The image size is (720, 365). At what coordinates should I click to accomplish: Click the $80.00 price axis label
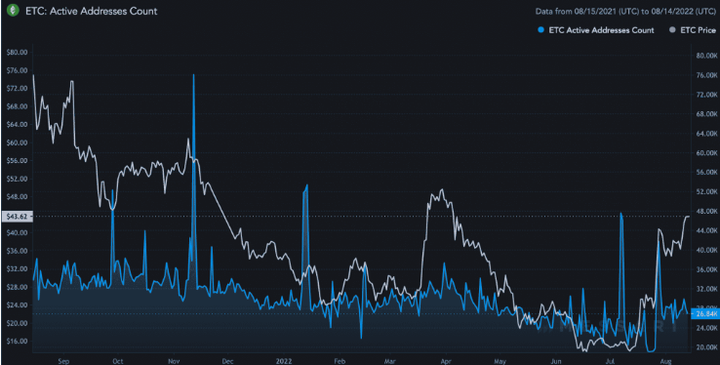(17, 52)
